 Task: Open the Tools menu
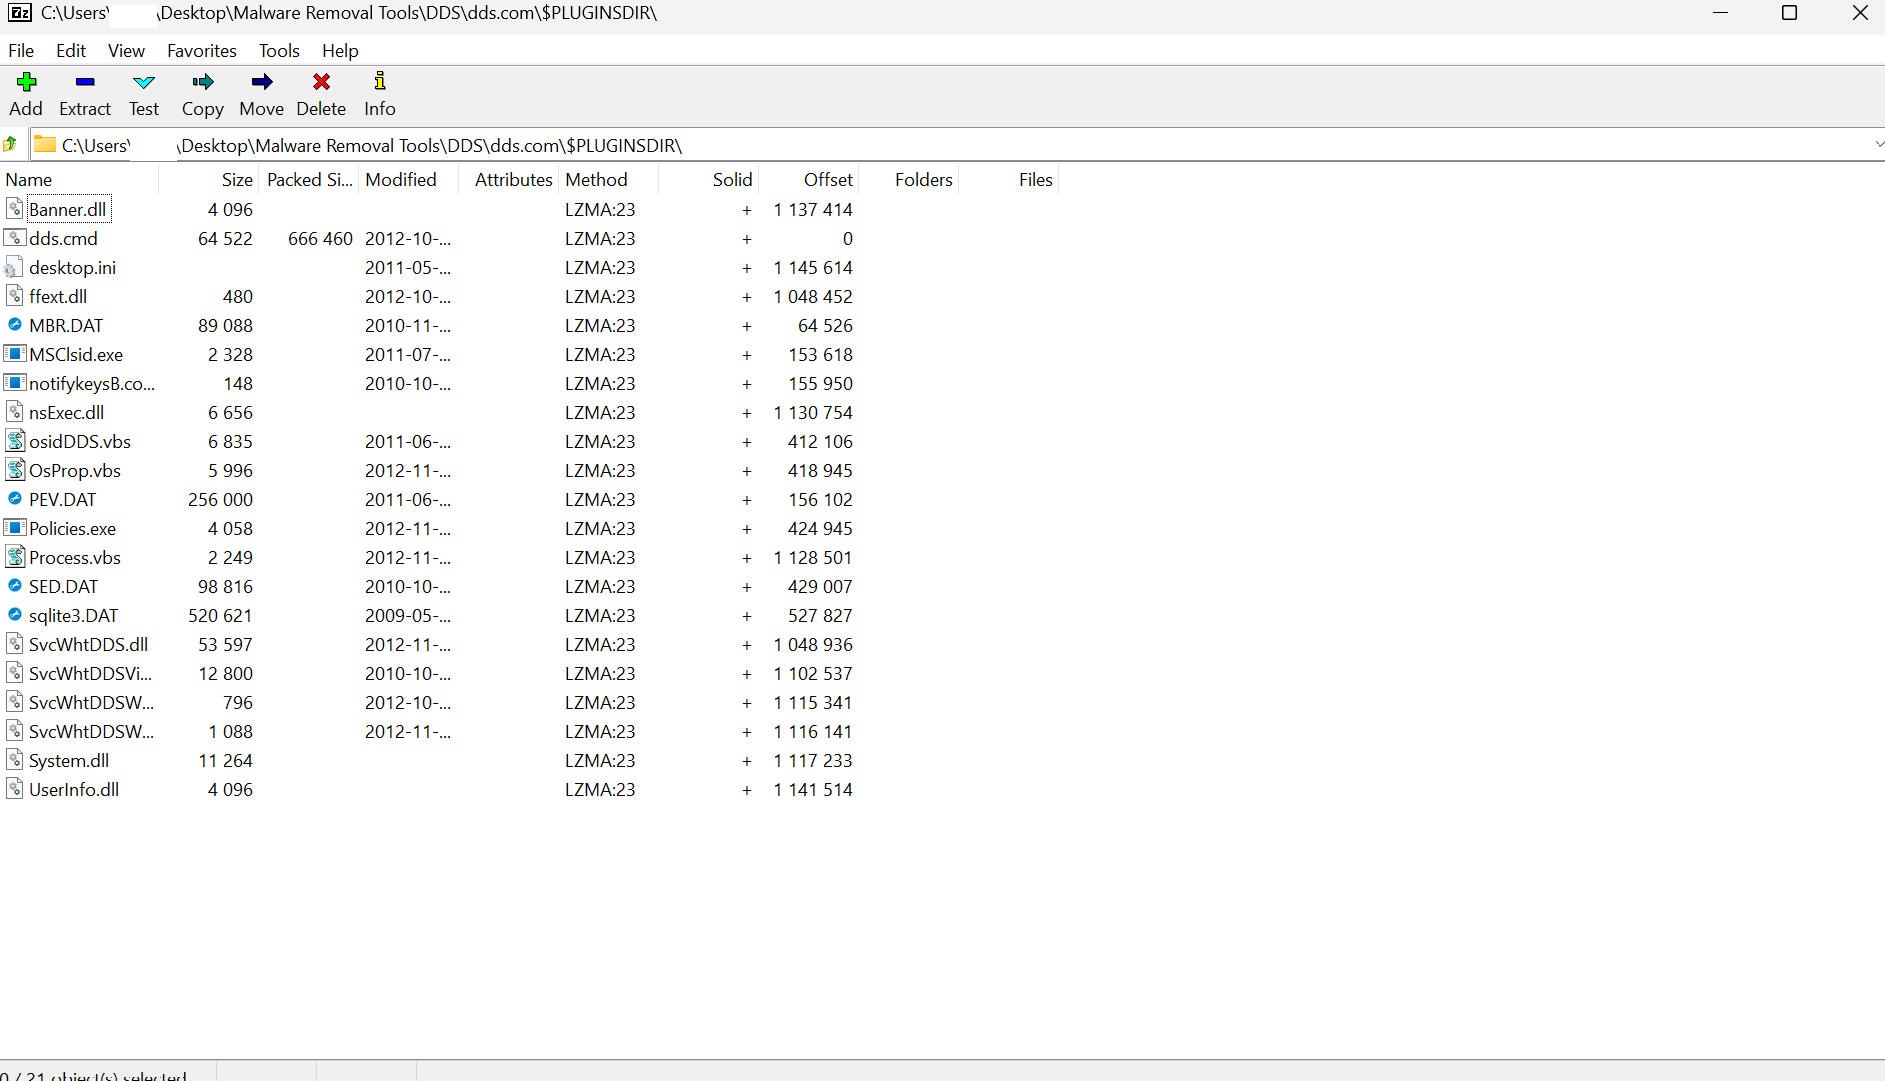click(x=279, y=50)
